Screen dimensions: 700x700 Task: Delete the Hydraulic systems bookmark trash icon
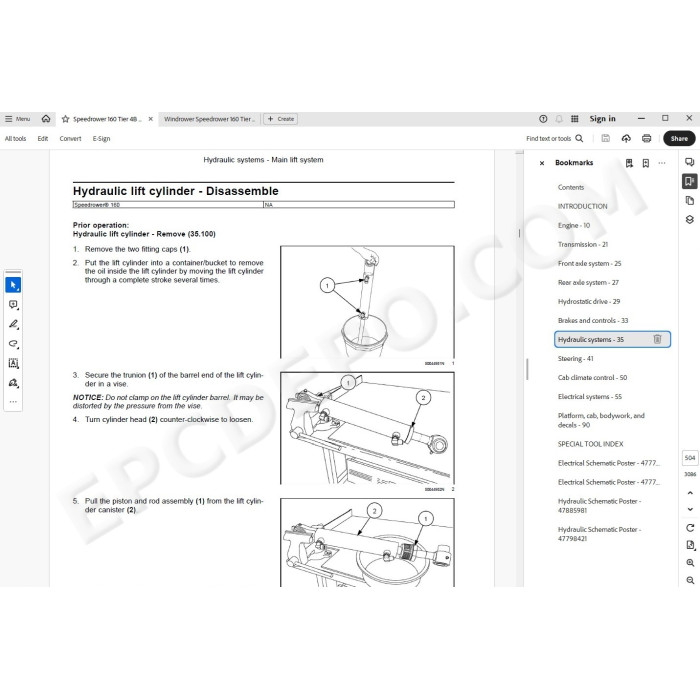[x=657, y=339]
